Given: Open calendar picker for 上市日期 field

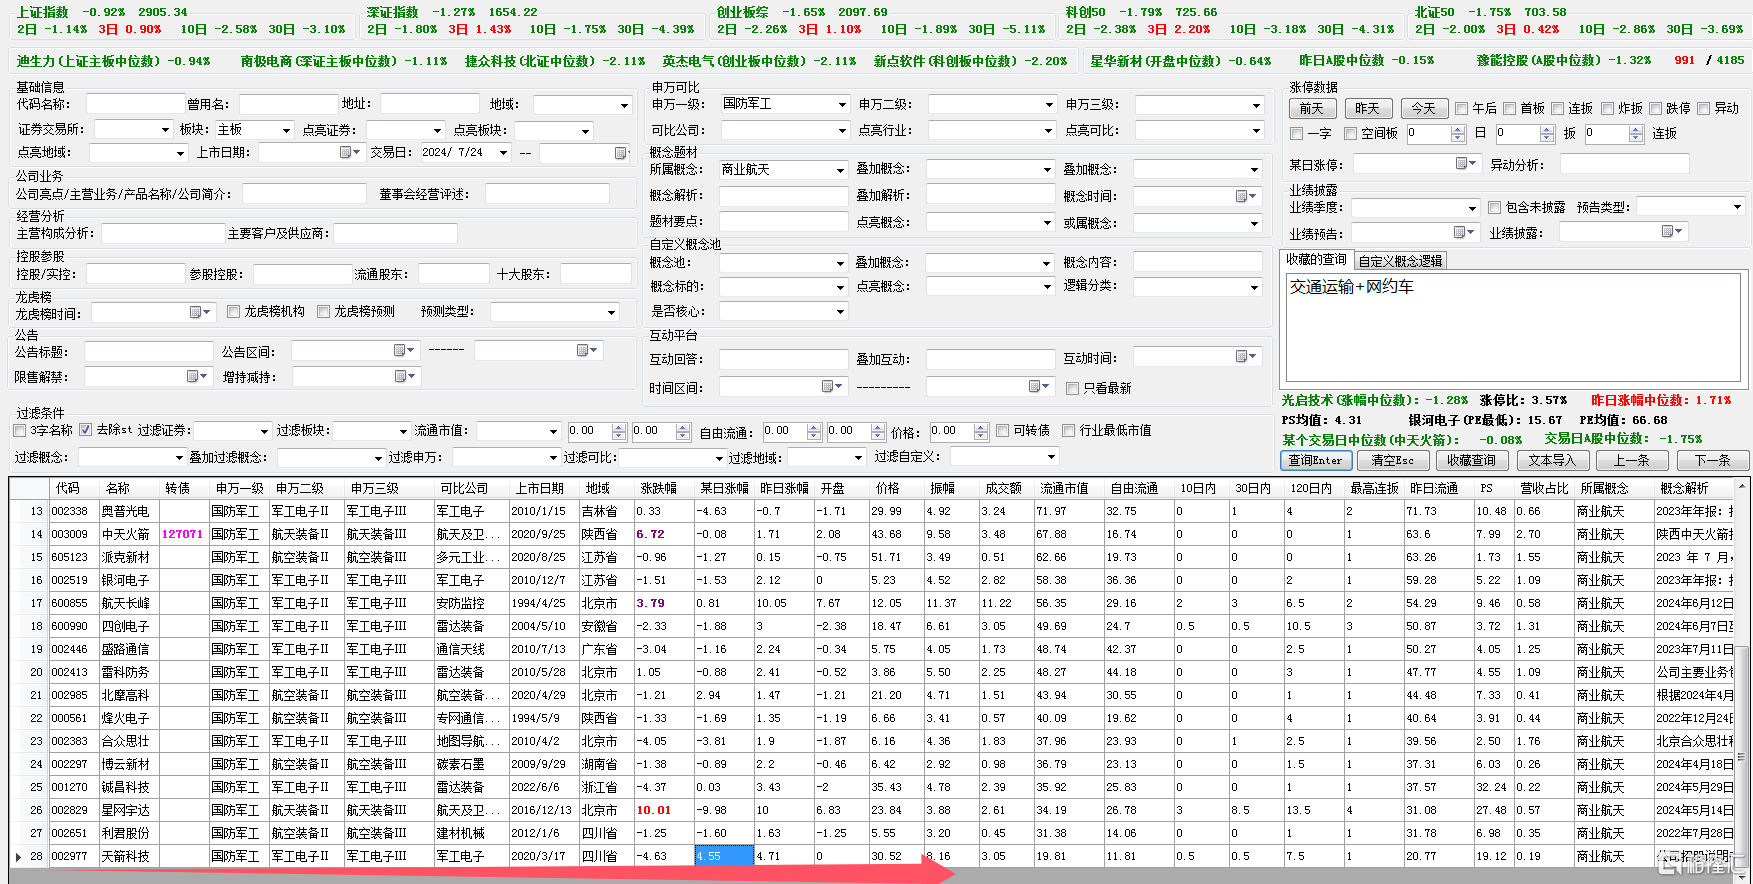Looking at the screenshot, I should [x=349, y=152].
